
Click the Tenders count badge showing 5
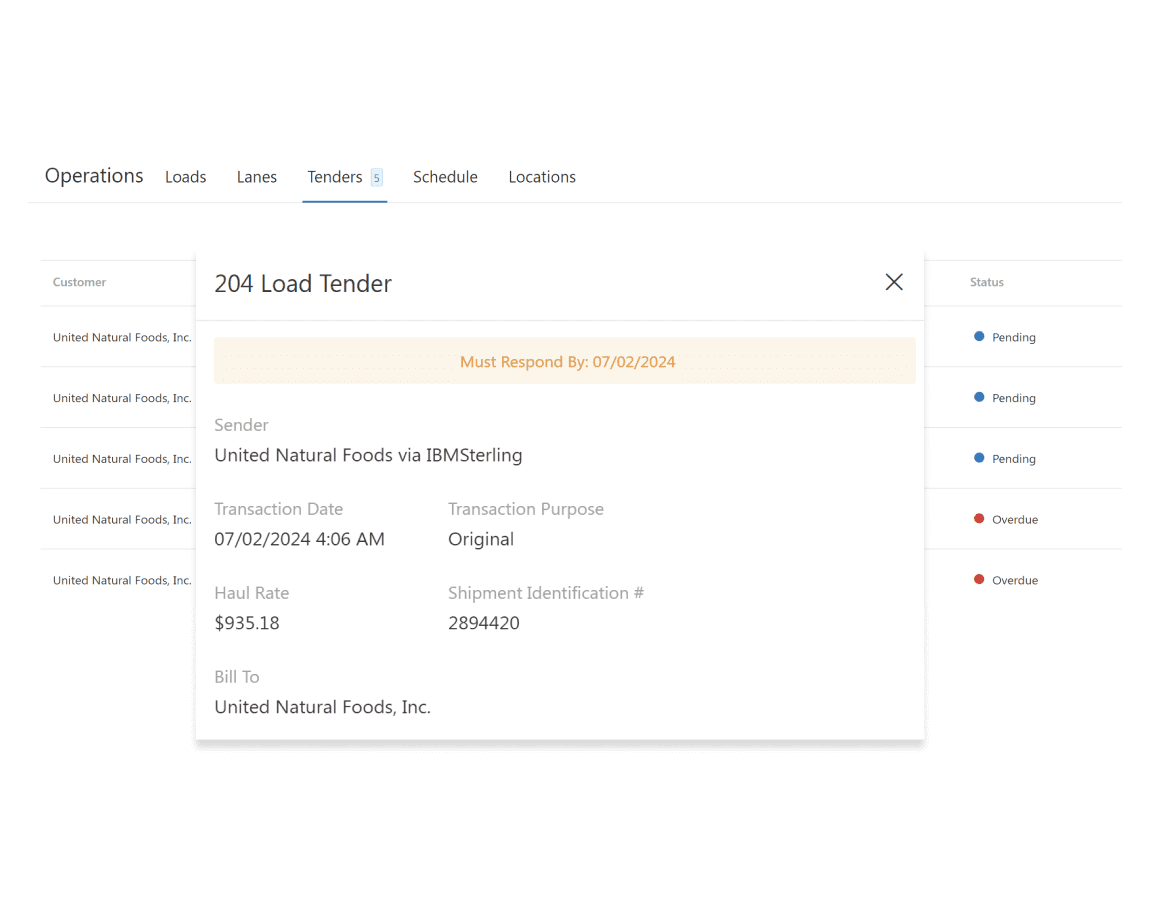point(377,178)
